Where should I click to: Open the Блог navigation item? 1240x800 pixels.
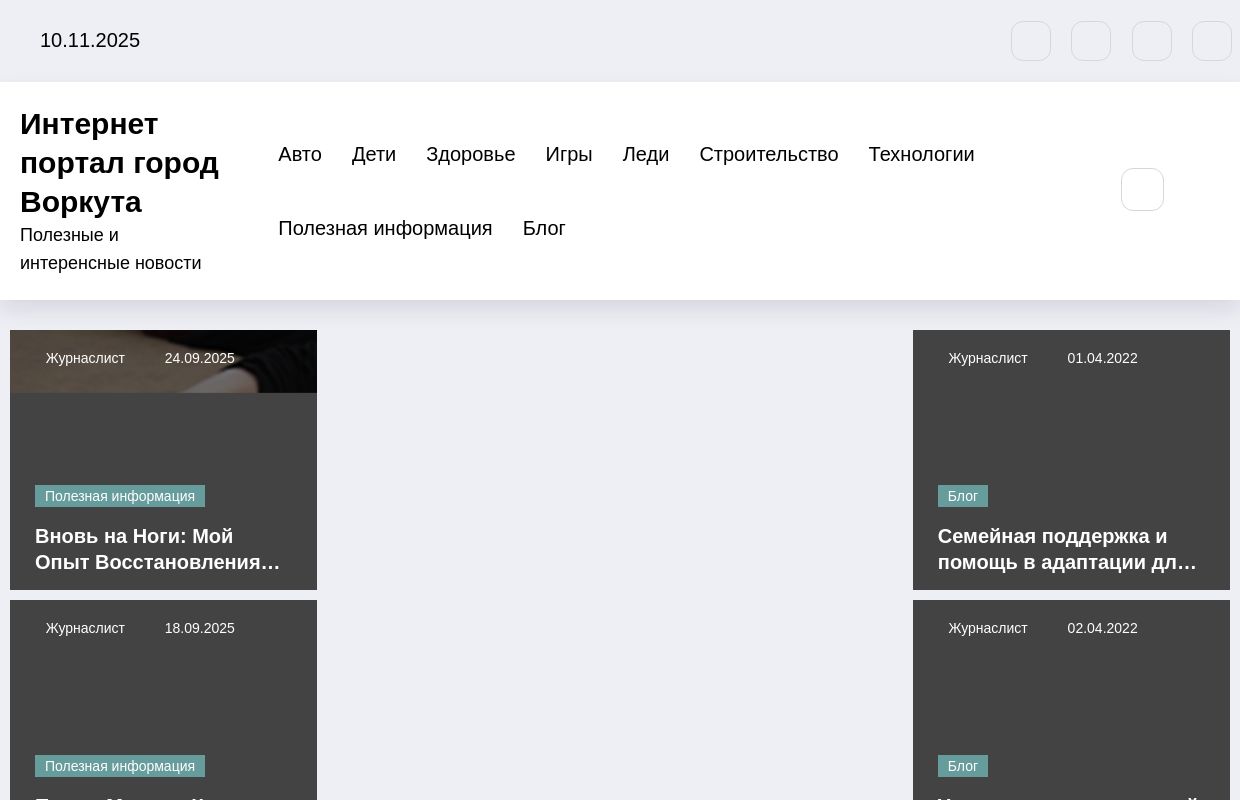[x=544, y=228]
